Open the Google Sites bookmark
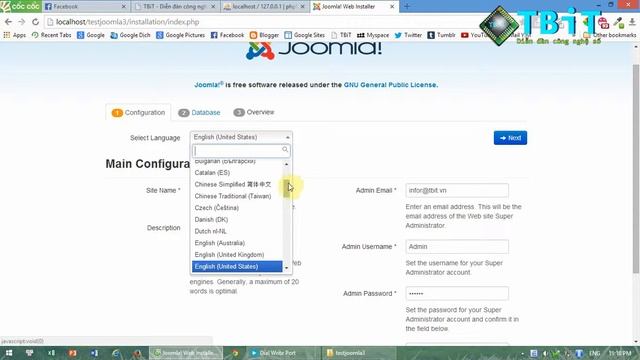 [x=304, y=35]
